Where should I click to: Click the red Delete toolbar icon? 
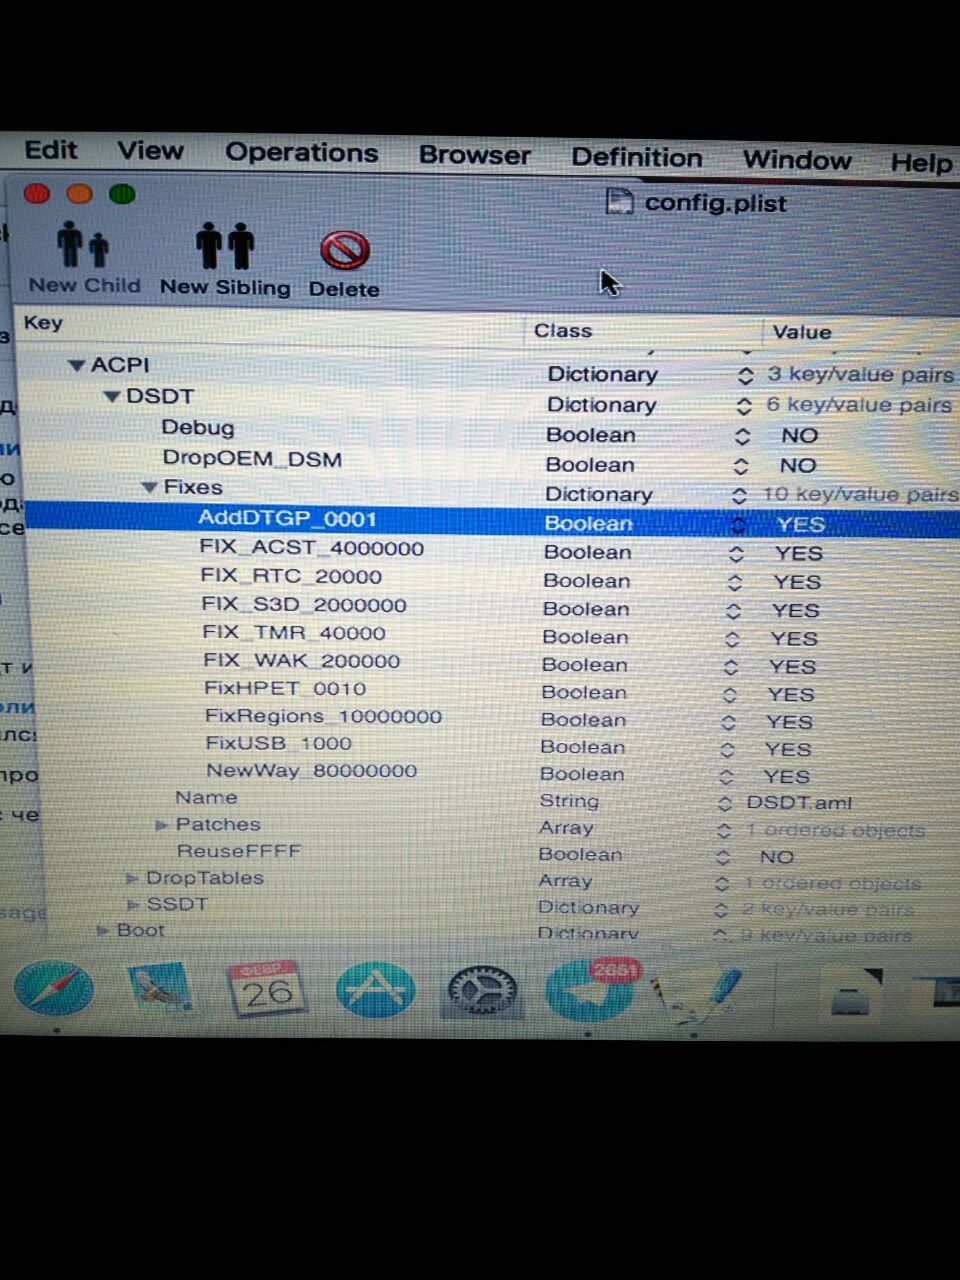point(344,250)
